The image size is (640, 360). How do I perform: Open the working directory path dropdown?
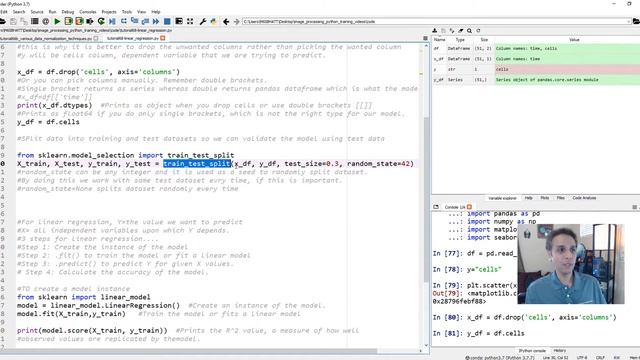[629, 21]
